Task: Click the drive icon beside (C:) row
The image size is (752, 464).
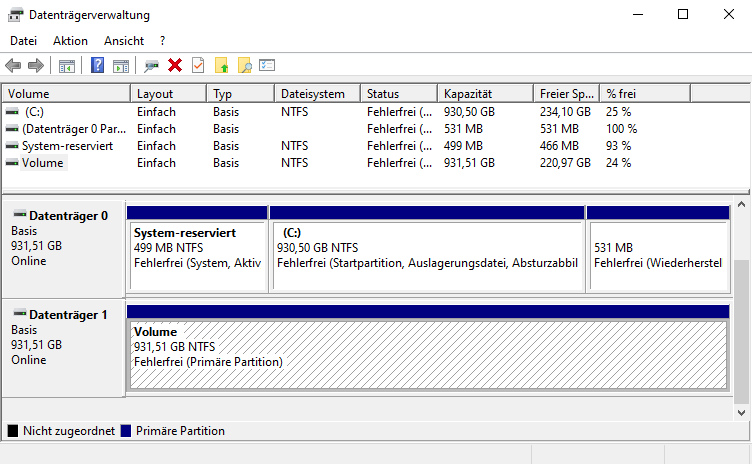Action: point(12,112)
